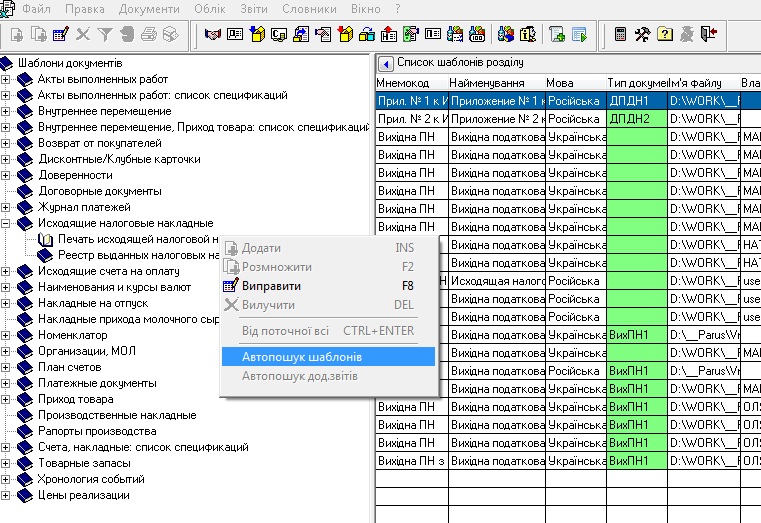This screenshot has width=761, height=523.
Task: Click the edit record pencil toolbar icon
Action: (x=60, y=34)
